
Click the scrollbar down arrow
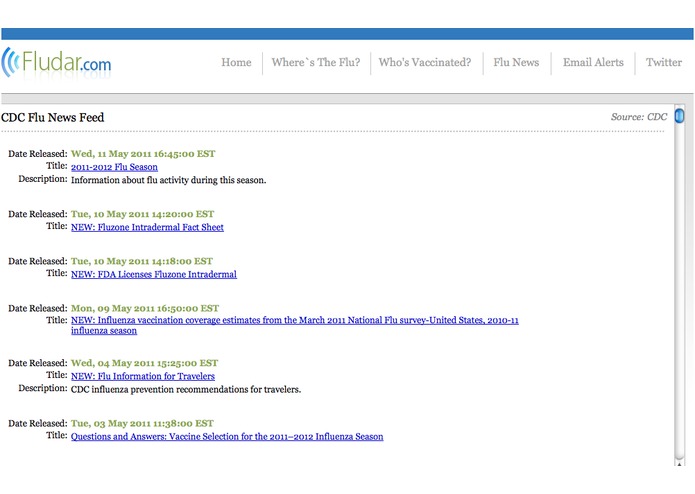(x=679, y=464)
